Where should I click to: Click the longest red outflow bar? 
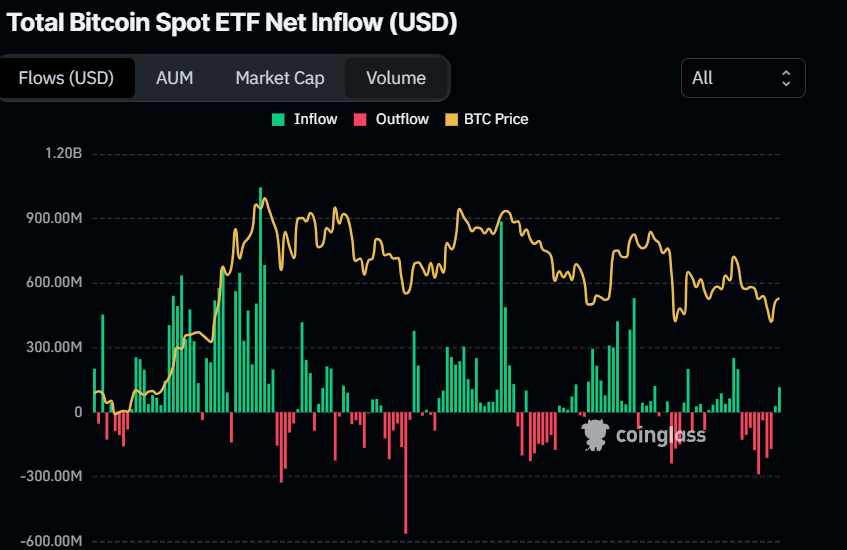coord(406,472)
